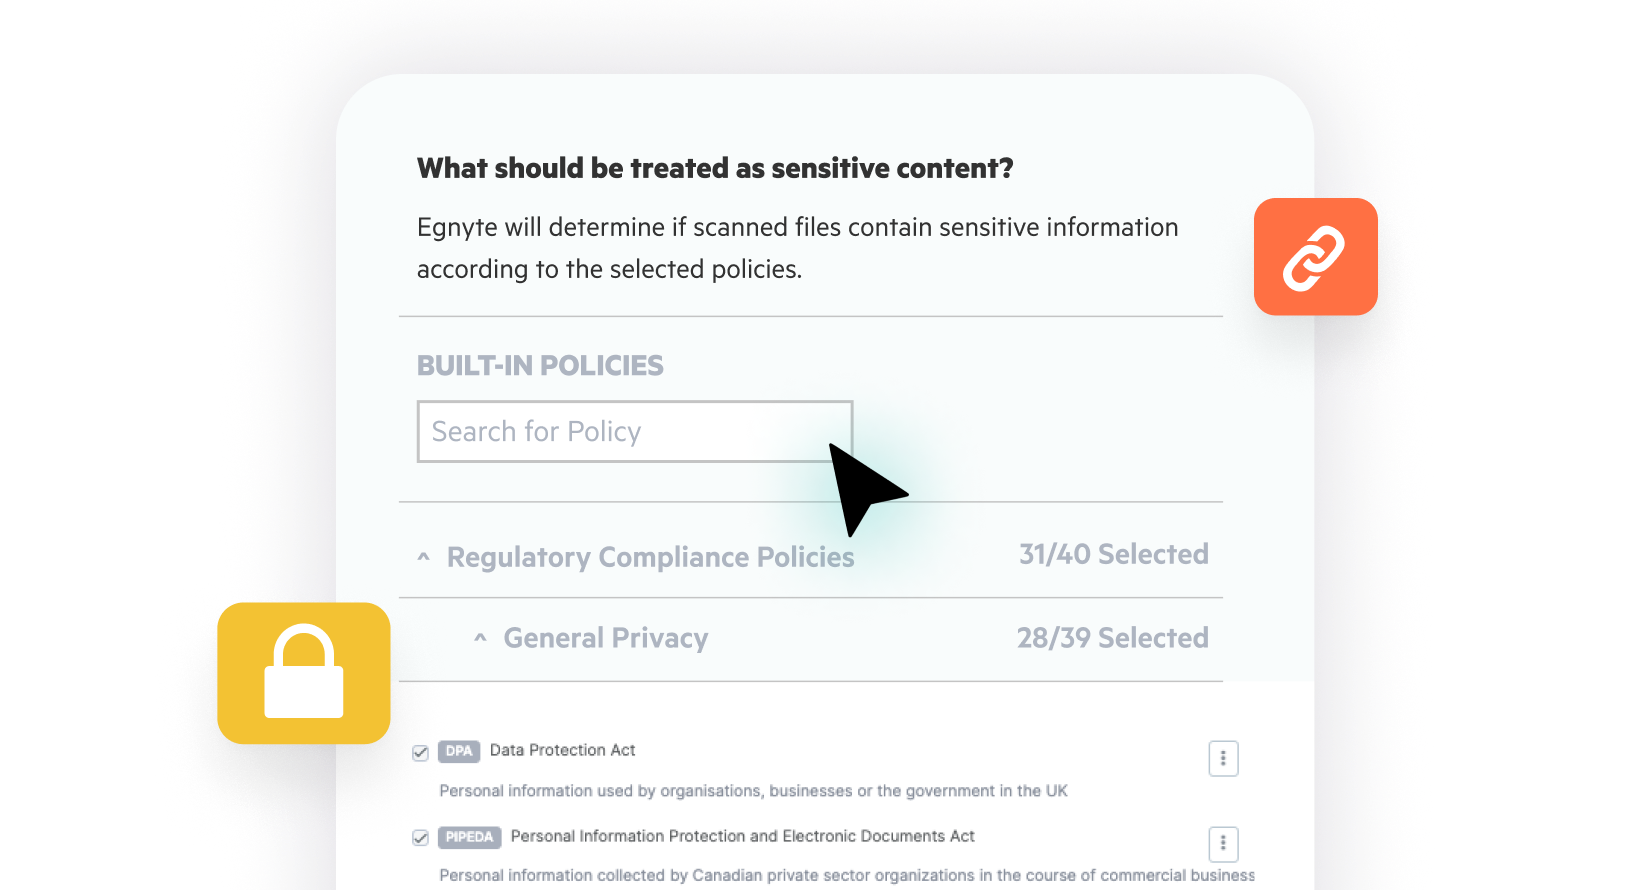
Task: Collapse the General Privacy subsection
Action: [478, 638]
